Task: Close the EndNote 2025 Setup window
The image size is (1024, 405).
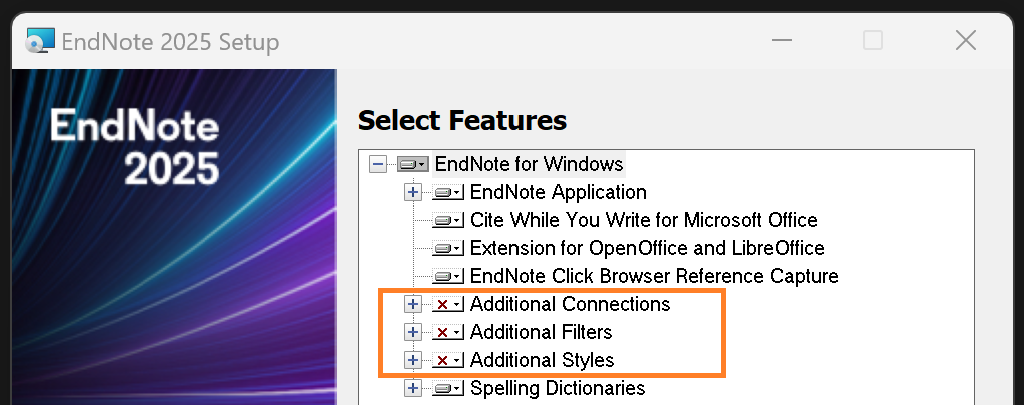Action: click(x=965, y=40)
